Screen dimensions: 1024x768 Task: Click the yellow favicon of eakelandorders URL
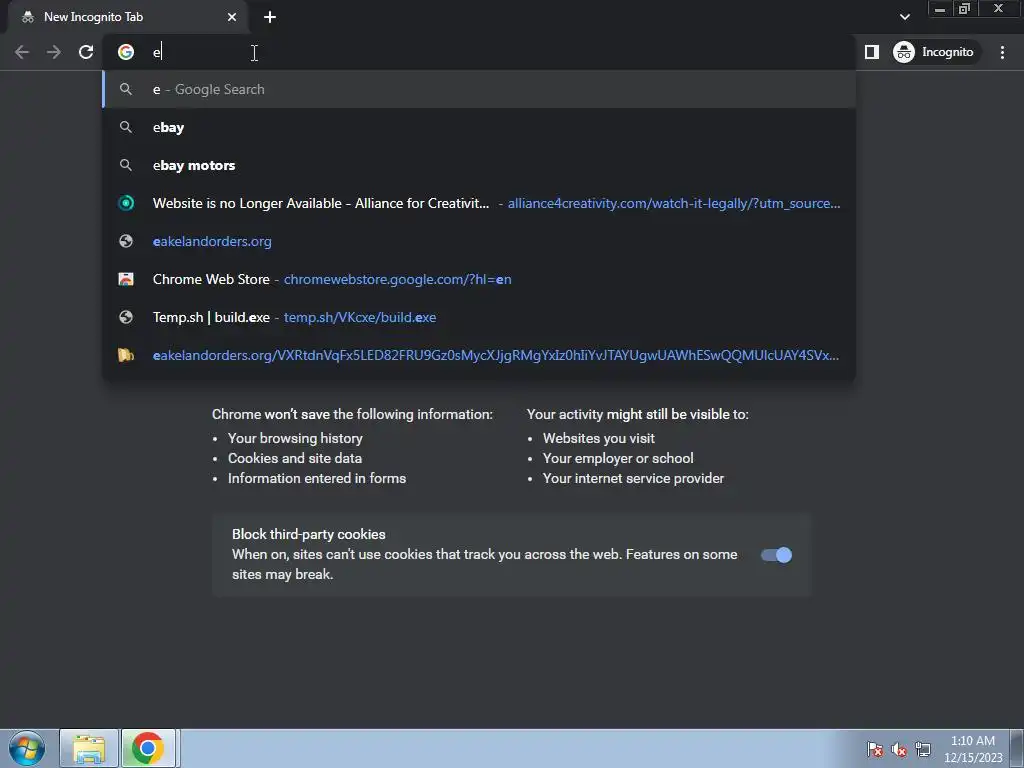point(126,355)
